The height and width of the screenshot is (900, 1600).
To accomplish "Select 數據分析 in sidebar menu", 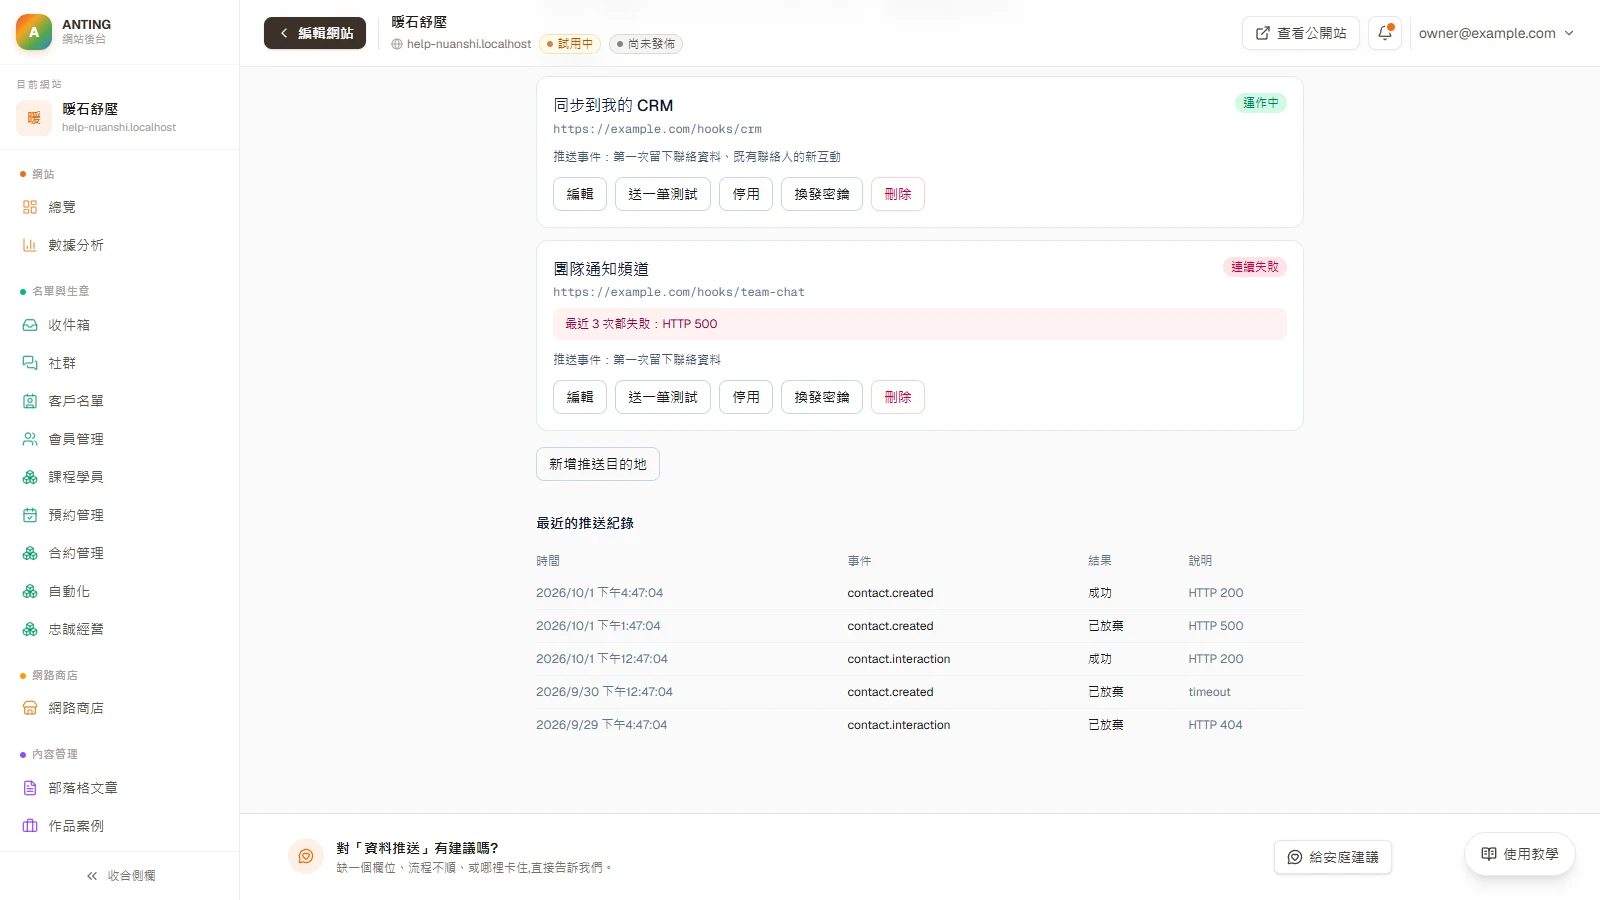I will coord(120,245).
